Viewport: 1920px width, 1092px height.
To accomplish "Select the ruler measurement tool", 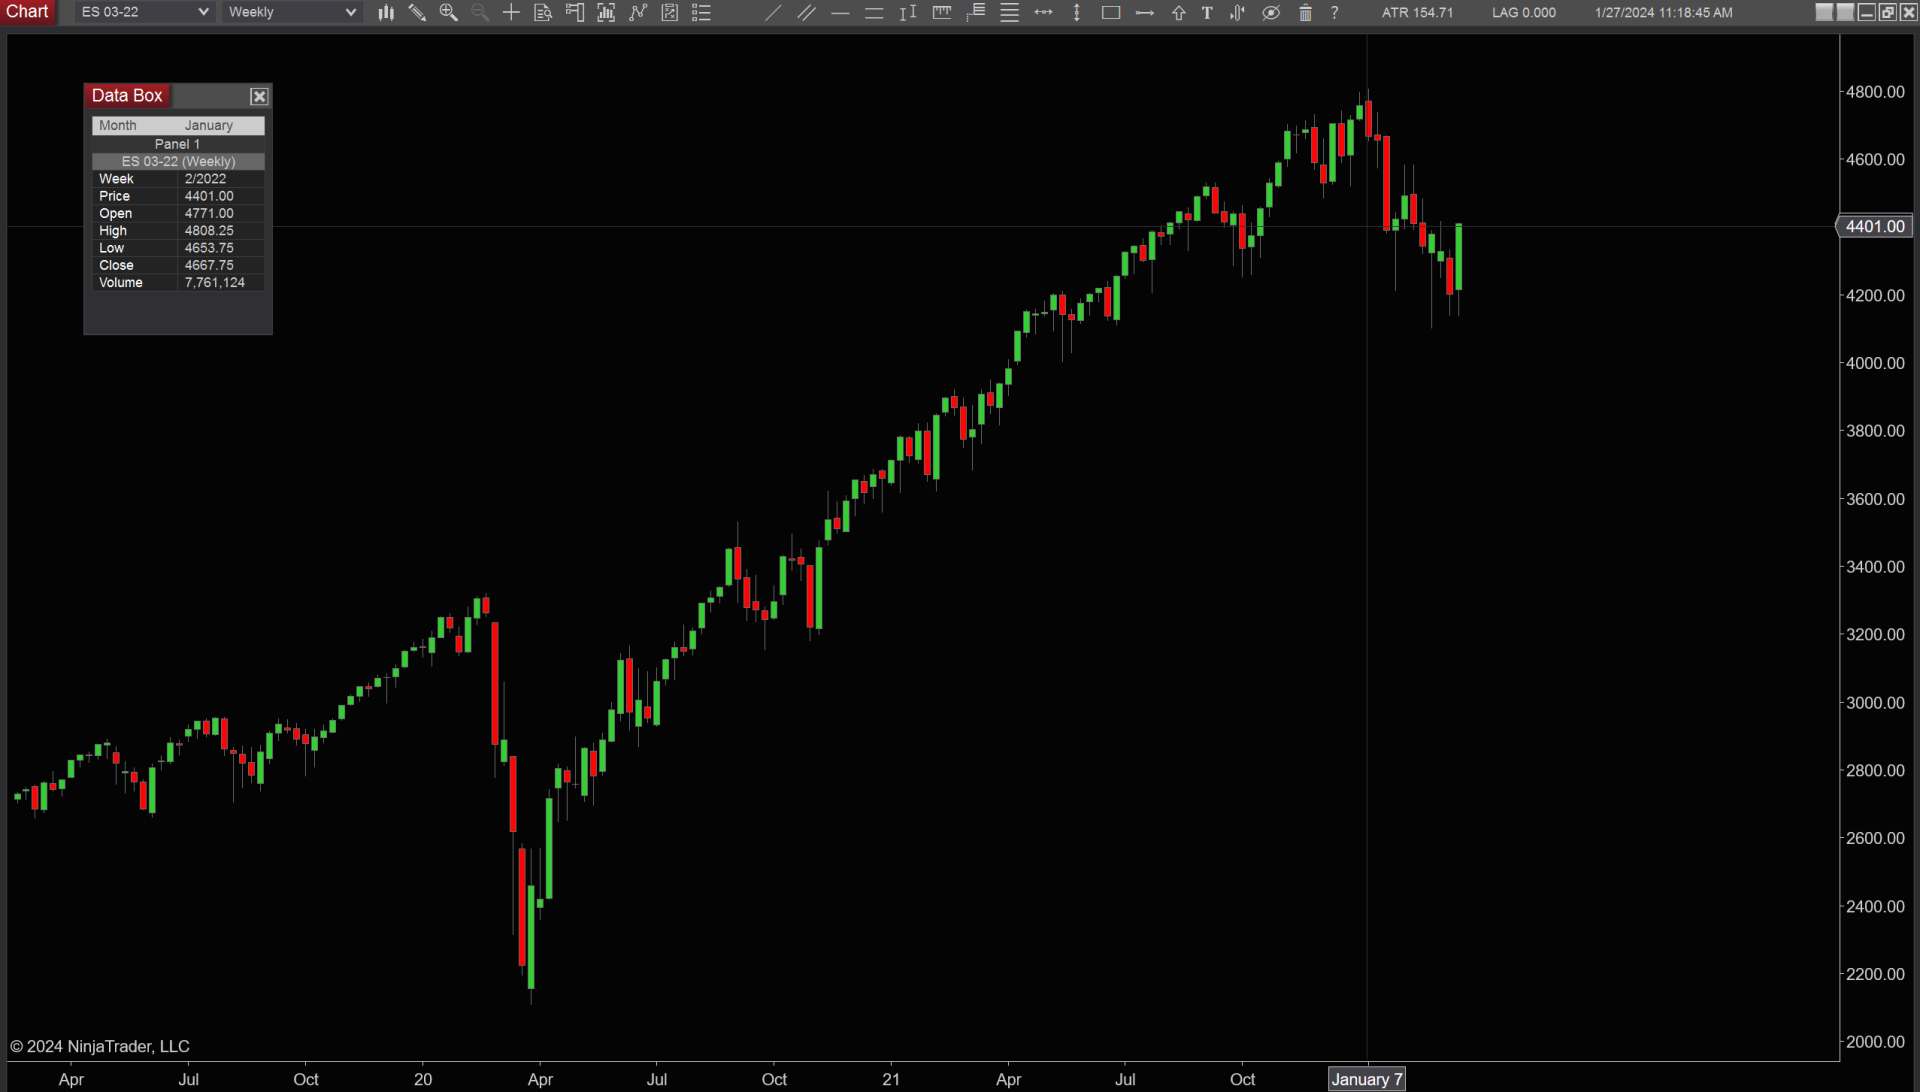I will click(x=942, y=13).
